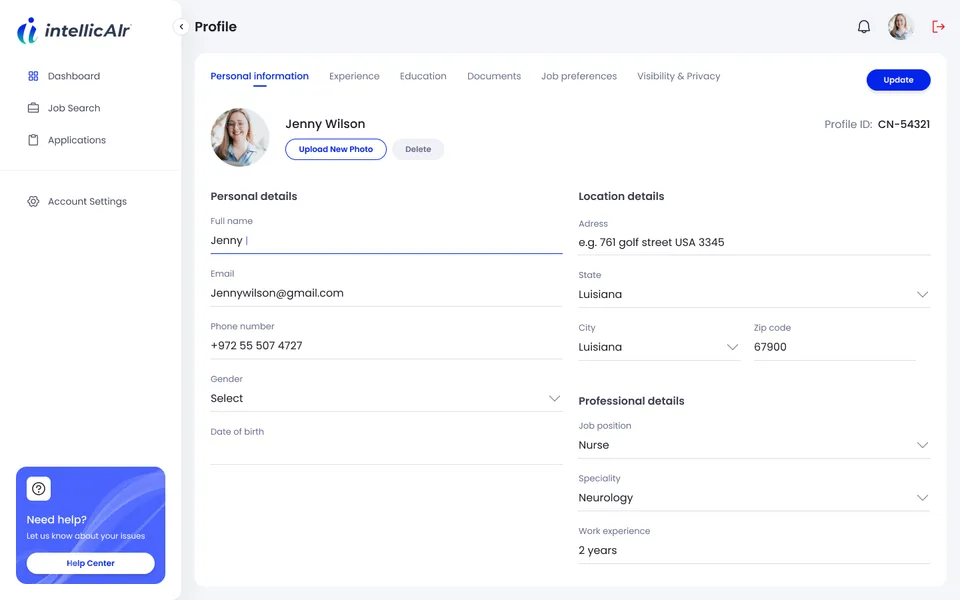Open the Help Center button
The image size is (960, 600).
click(91, 563)
